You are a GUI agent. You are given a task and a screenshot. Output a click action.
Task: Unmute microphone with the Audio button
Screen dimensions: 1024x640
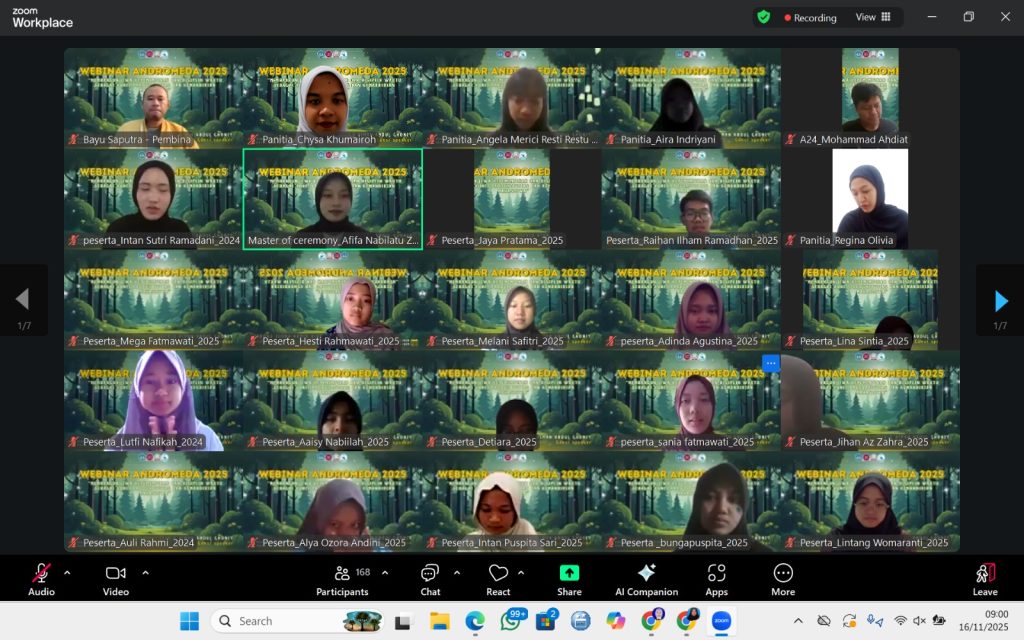tap(41, 578)
